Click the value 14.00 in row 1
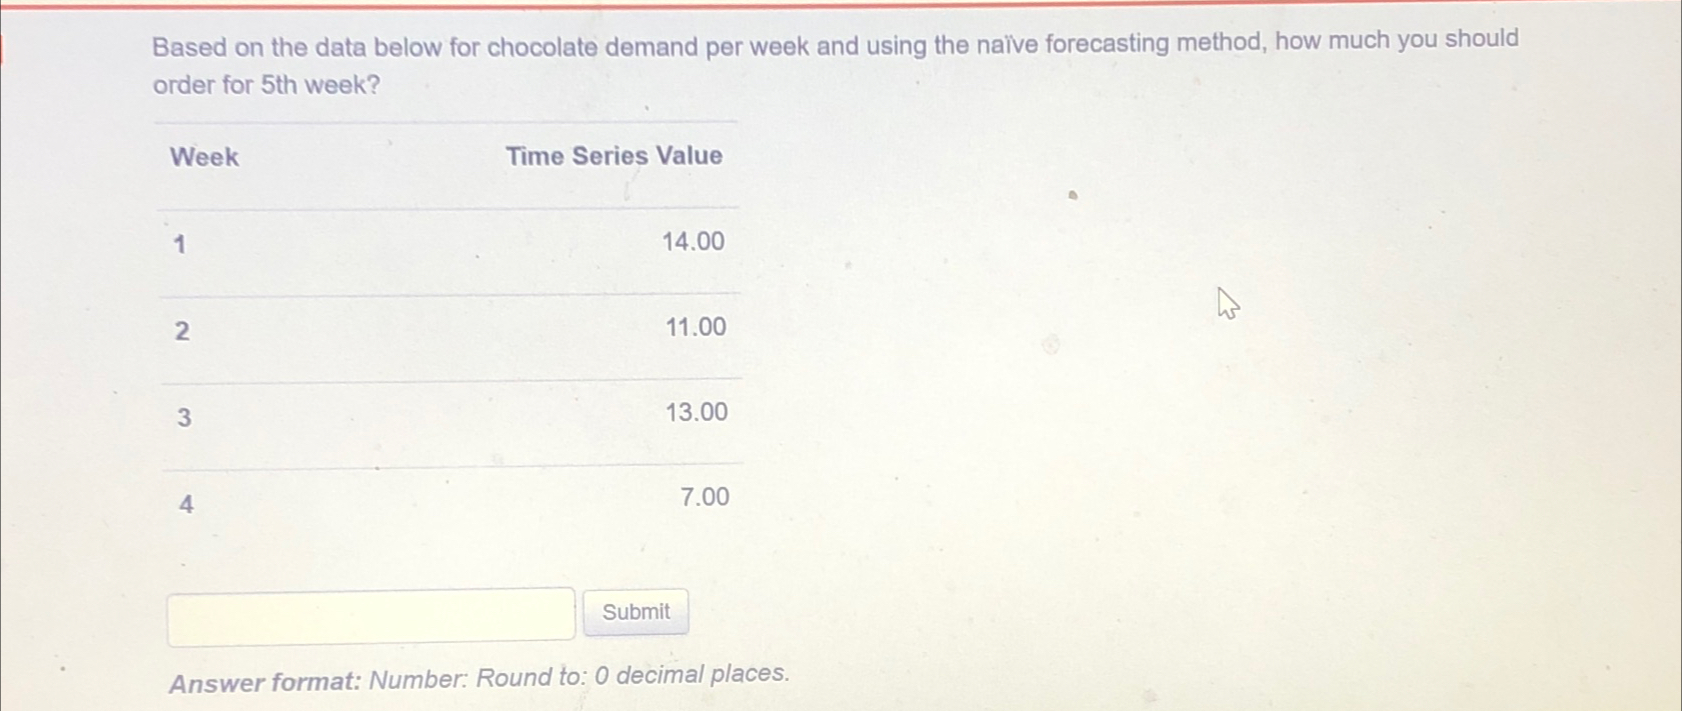Image resolution: width=1682 pixels, height=711 pixels. [x=693, y=241]
